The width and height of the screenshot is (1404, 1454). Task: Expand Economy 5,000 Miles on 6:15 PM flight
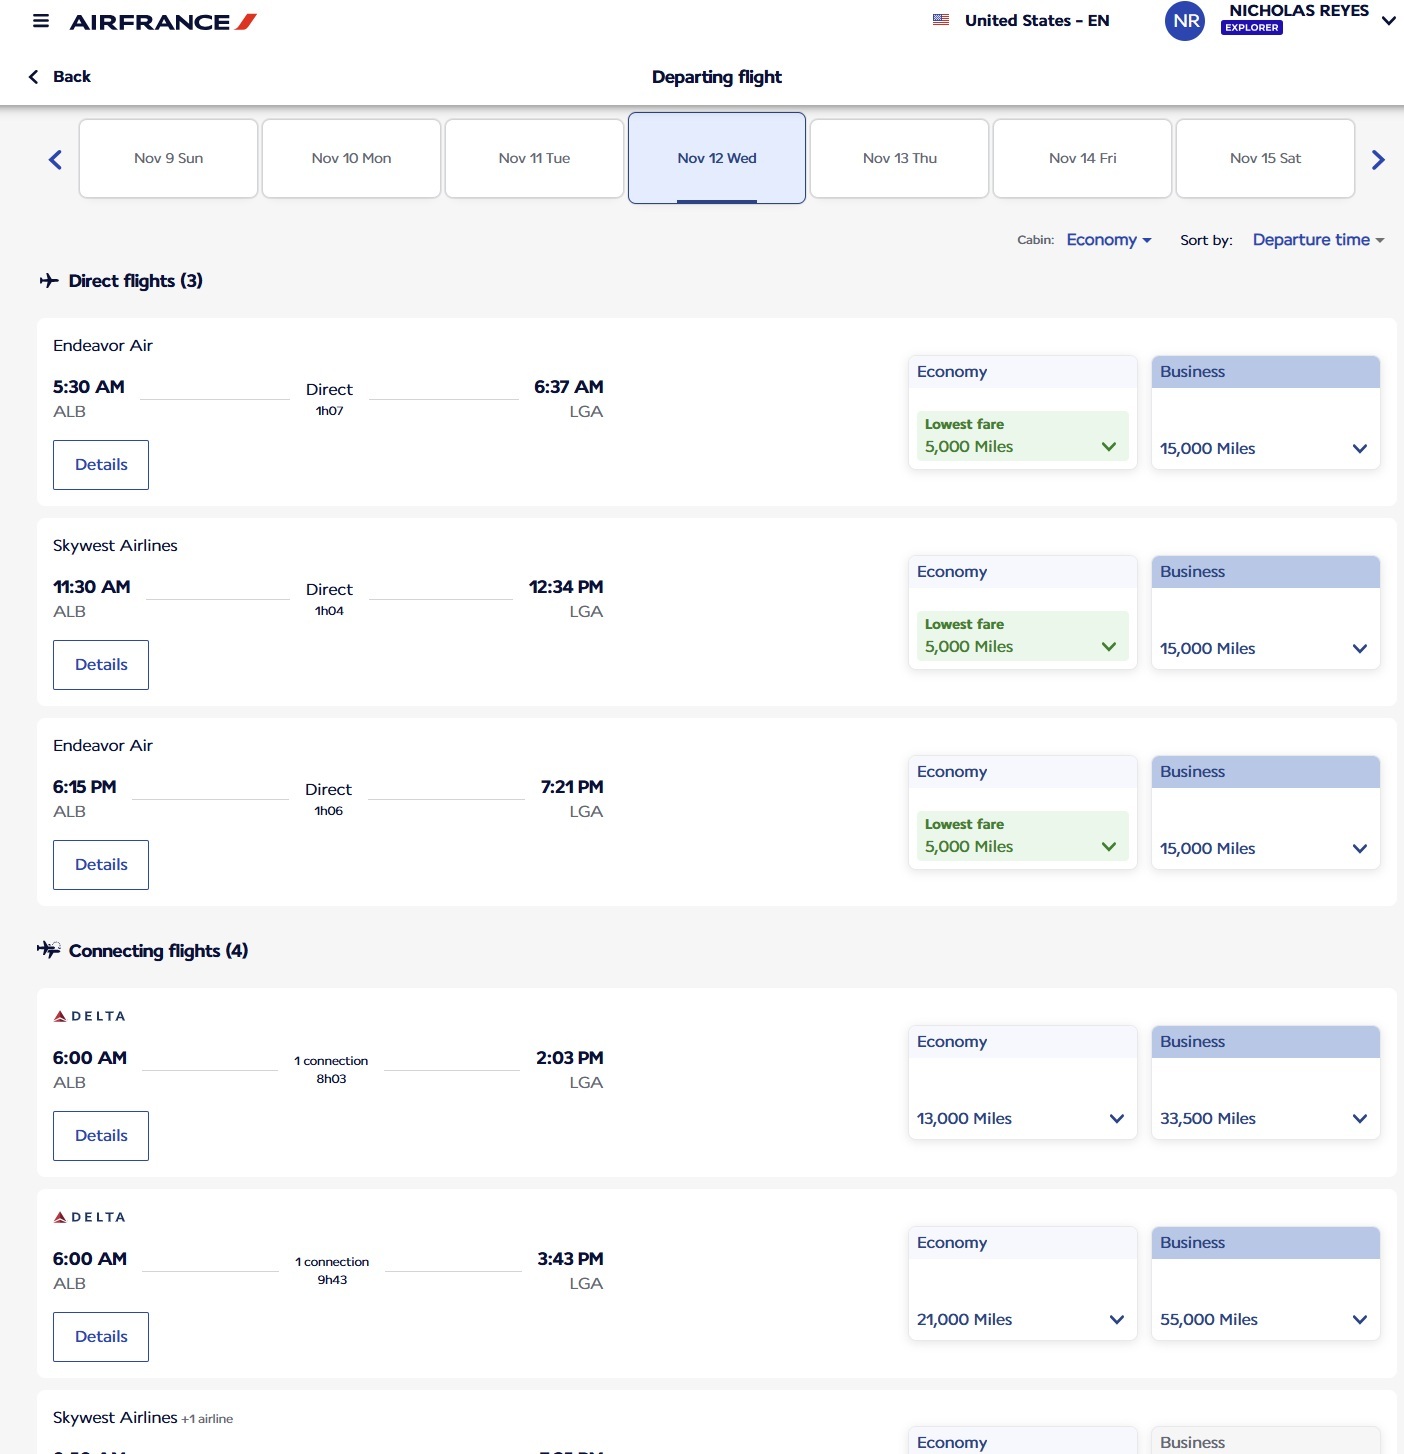tap(1022, 836)
